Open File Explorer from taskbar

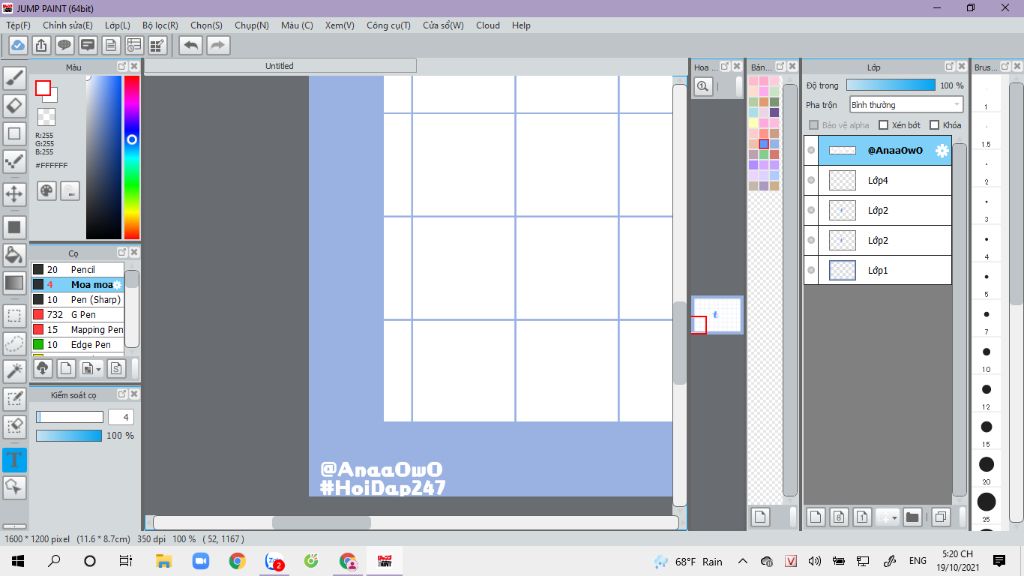(163, 561)
